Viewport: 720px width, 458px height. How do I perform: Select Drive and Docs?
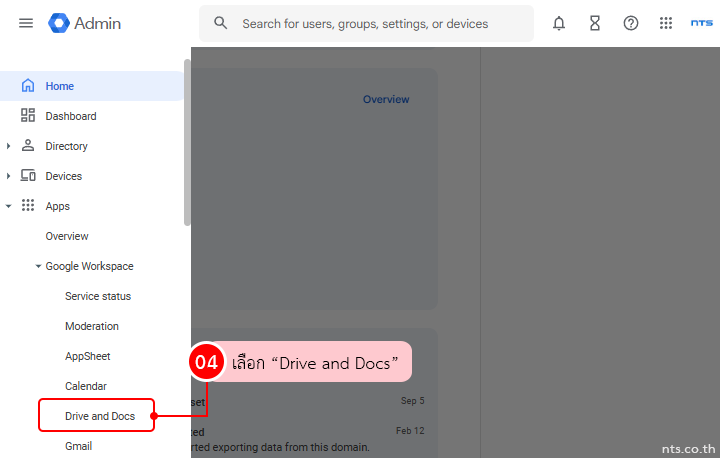[99, 416]
